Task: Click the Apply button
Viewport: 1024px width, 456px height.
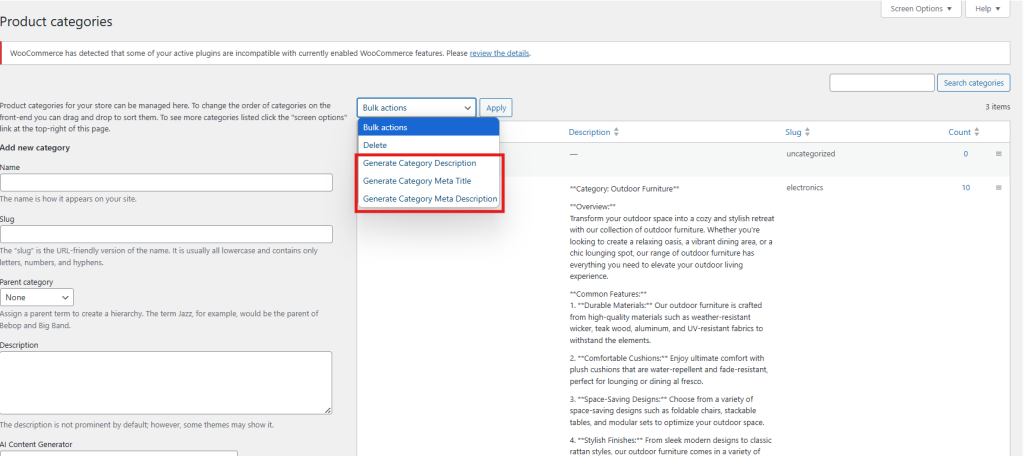Action: pos(496,108)
